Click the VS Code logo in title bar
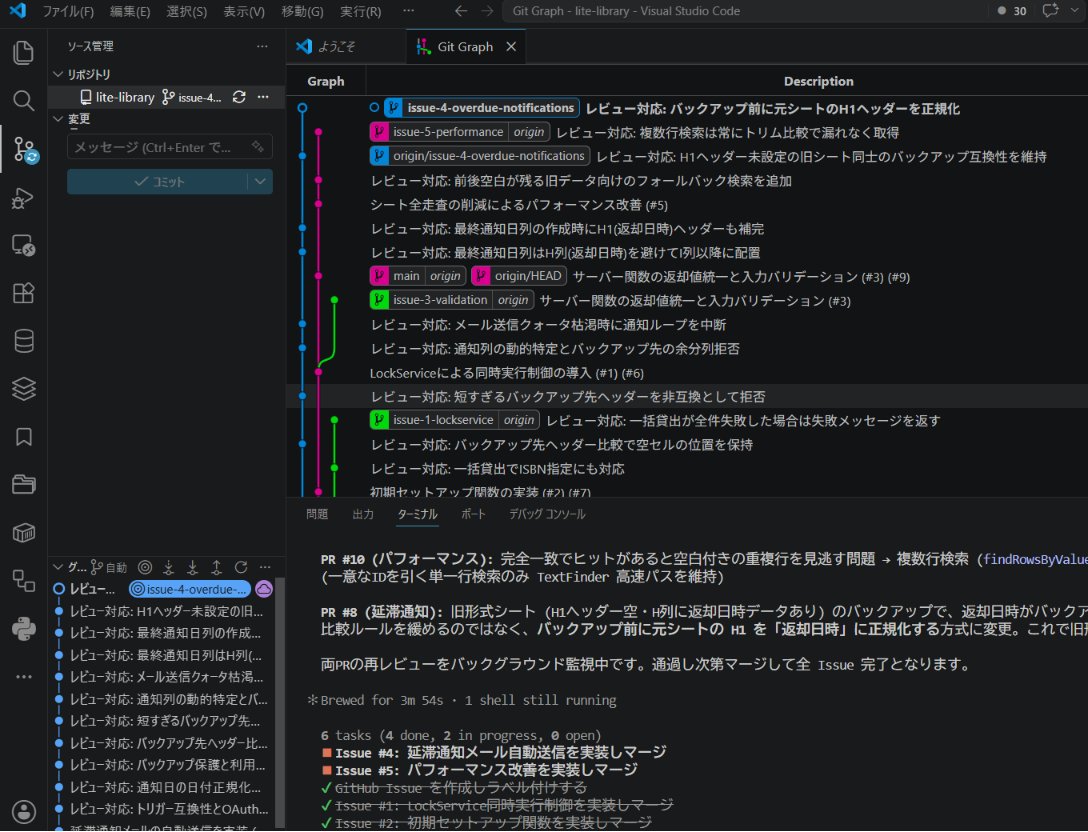1088x832 pixels. coord(17,10)
